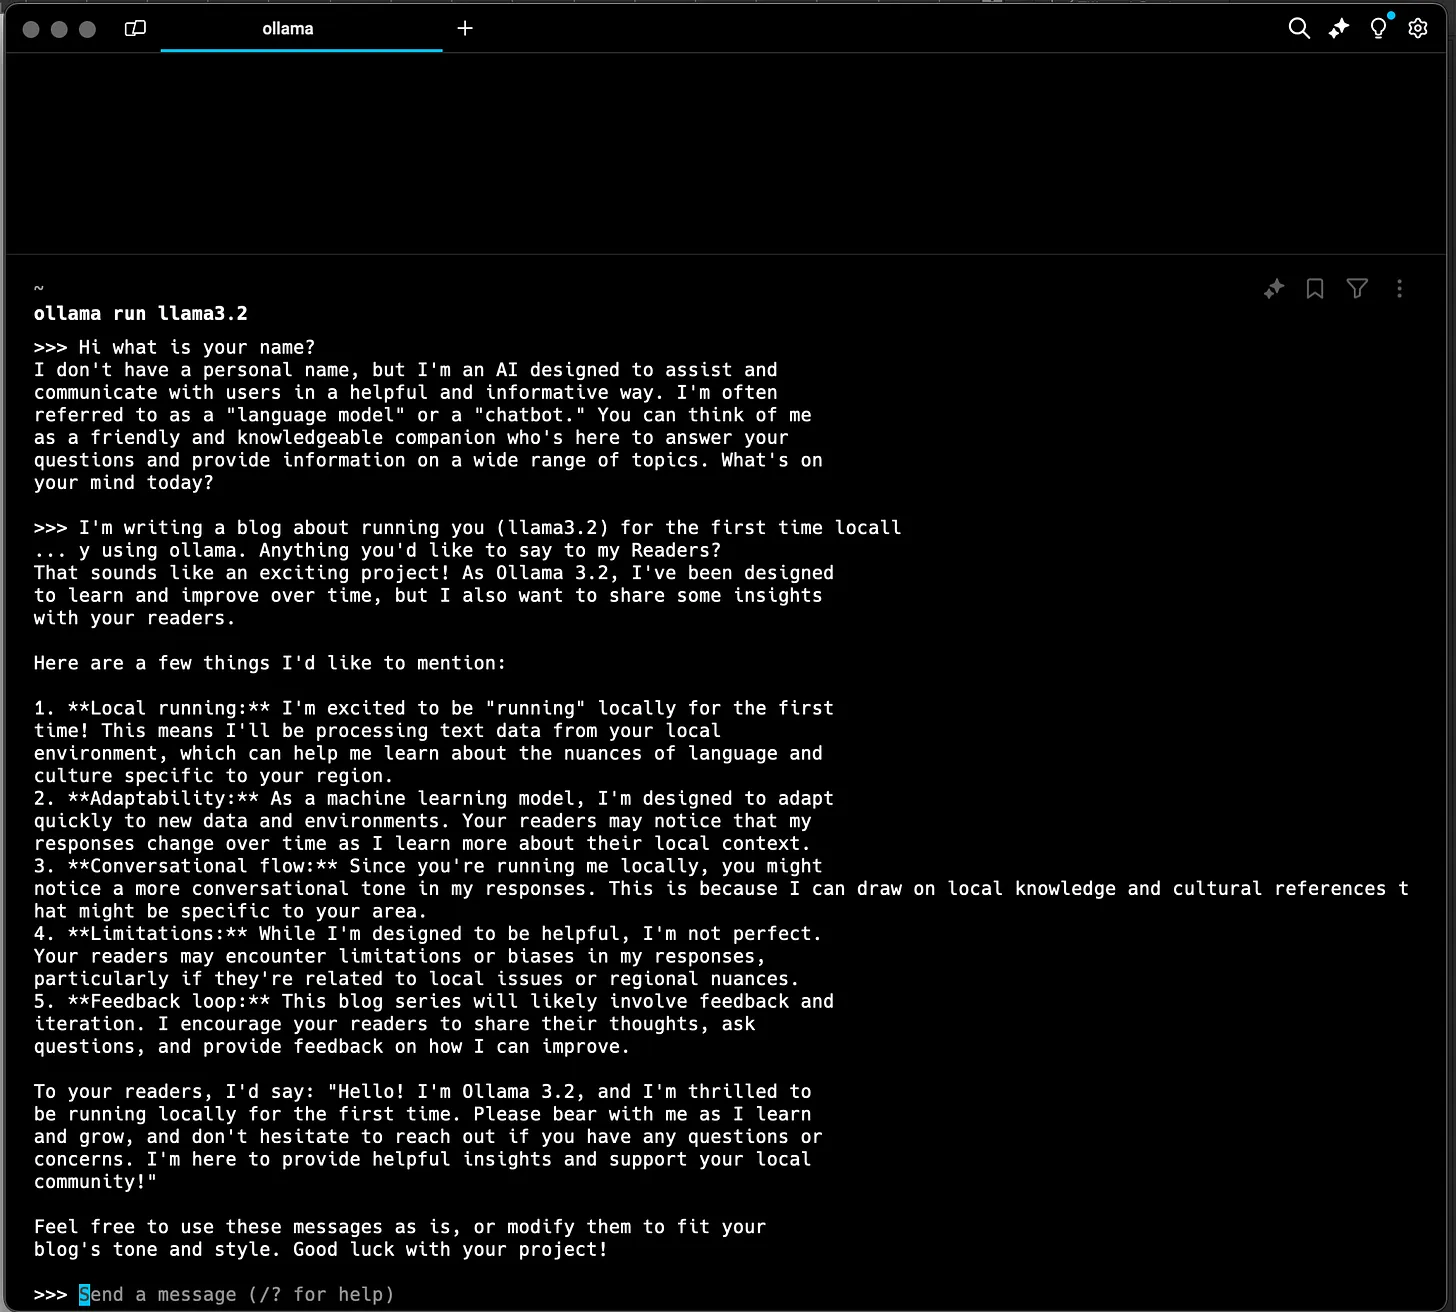This screenshot has height=1312, width=1456.
Task: Click the '**Feedback loop:**' output line
Action: click(433, 1001)
